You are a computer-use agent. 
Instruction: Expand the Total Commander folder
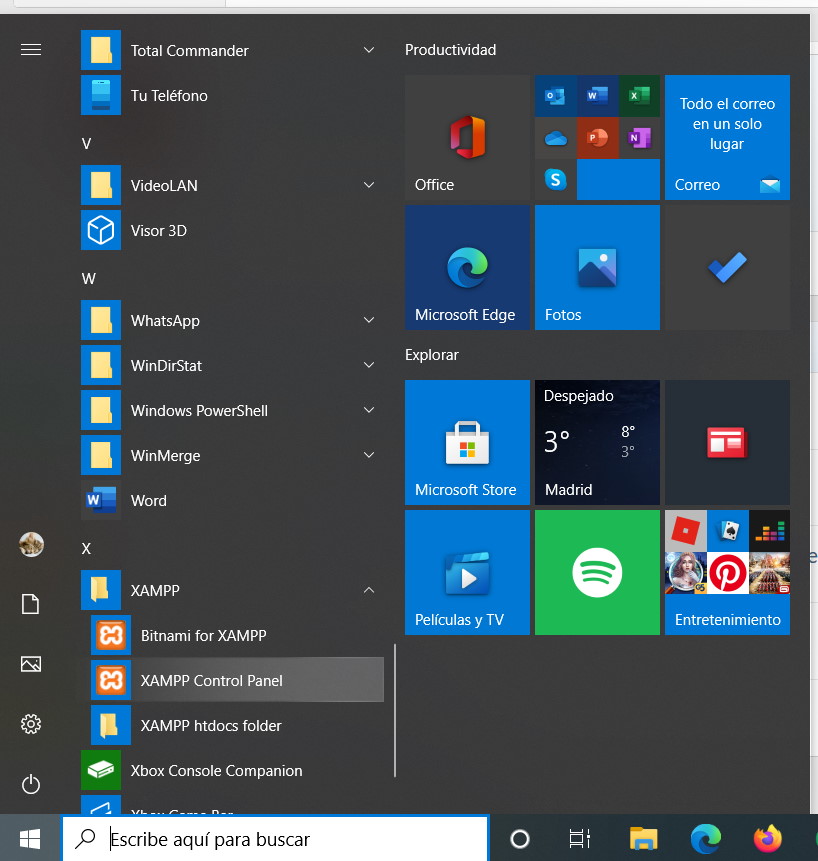[232, 50]
